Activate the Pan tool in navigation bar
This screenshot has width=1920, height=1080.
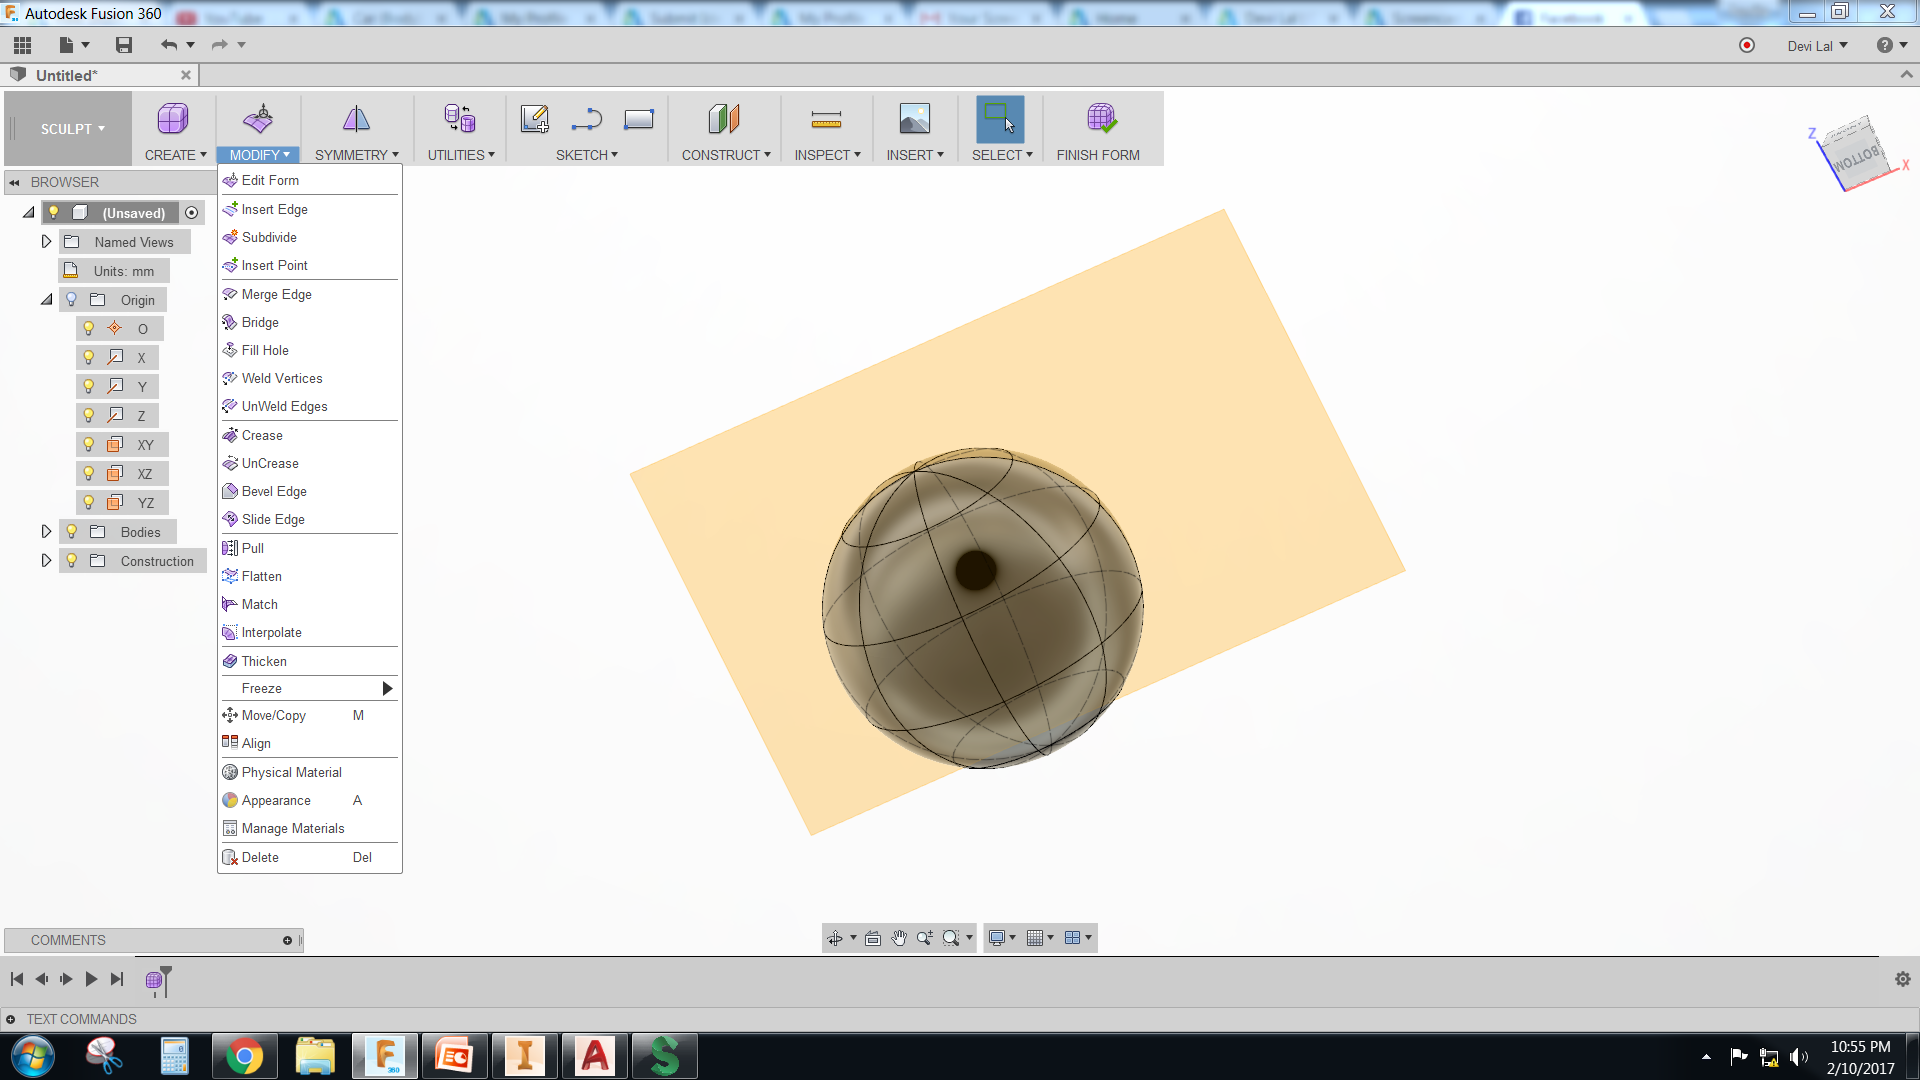[x=899, y=938]
